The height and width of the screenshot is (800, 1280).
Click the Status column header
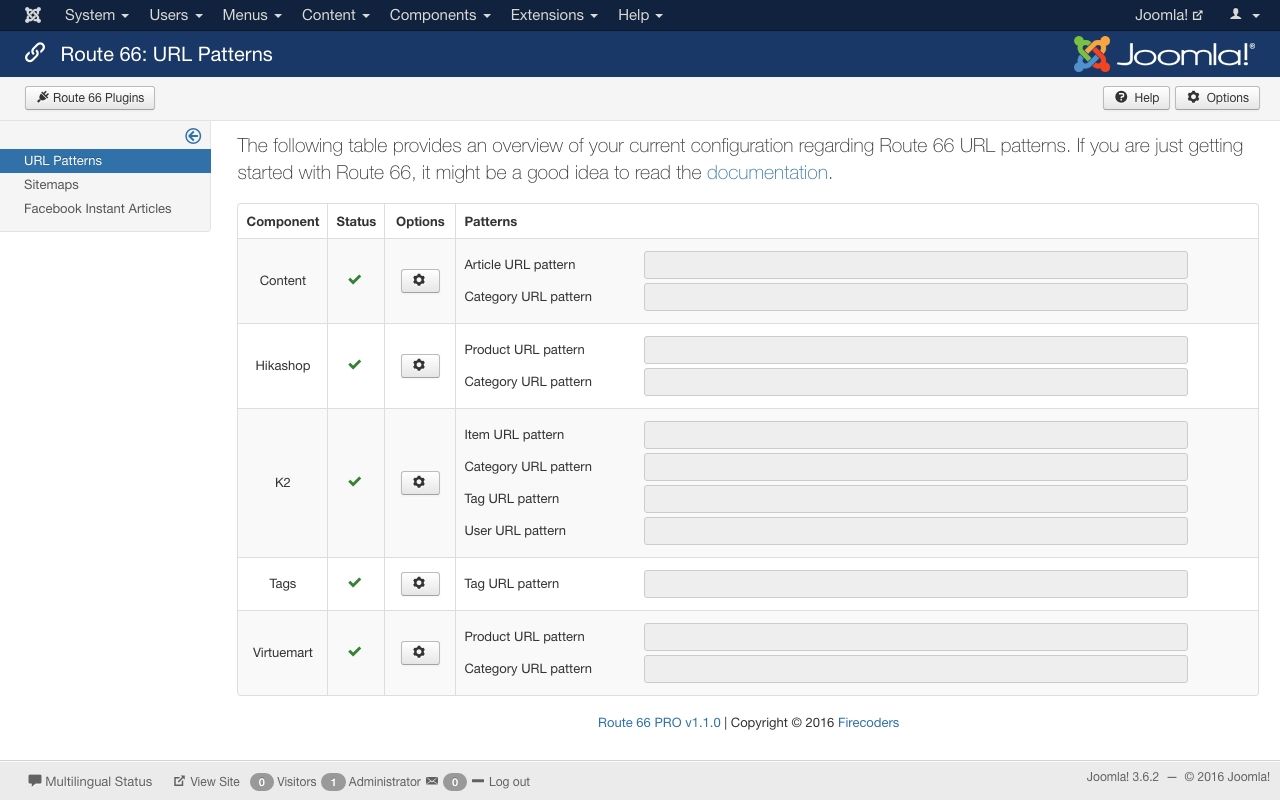pyautogui.click(x=356, y=221)
